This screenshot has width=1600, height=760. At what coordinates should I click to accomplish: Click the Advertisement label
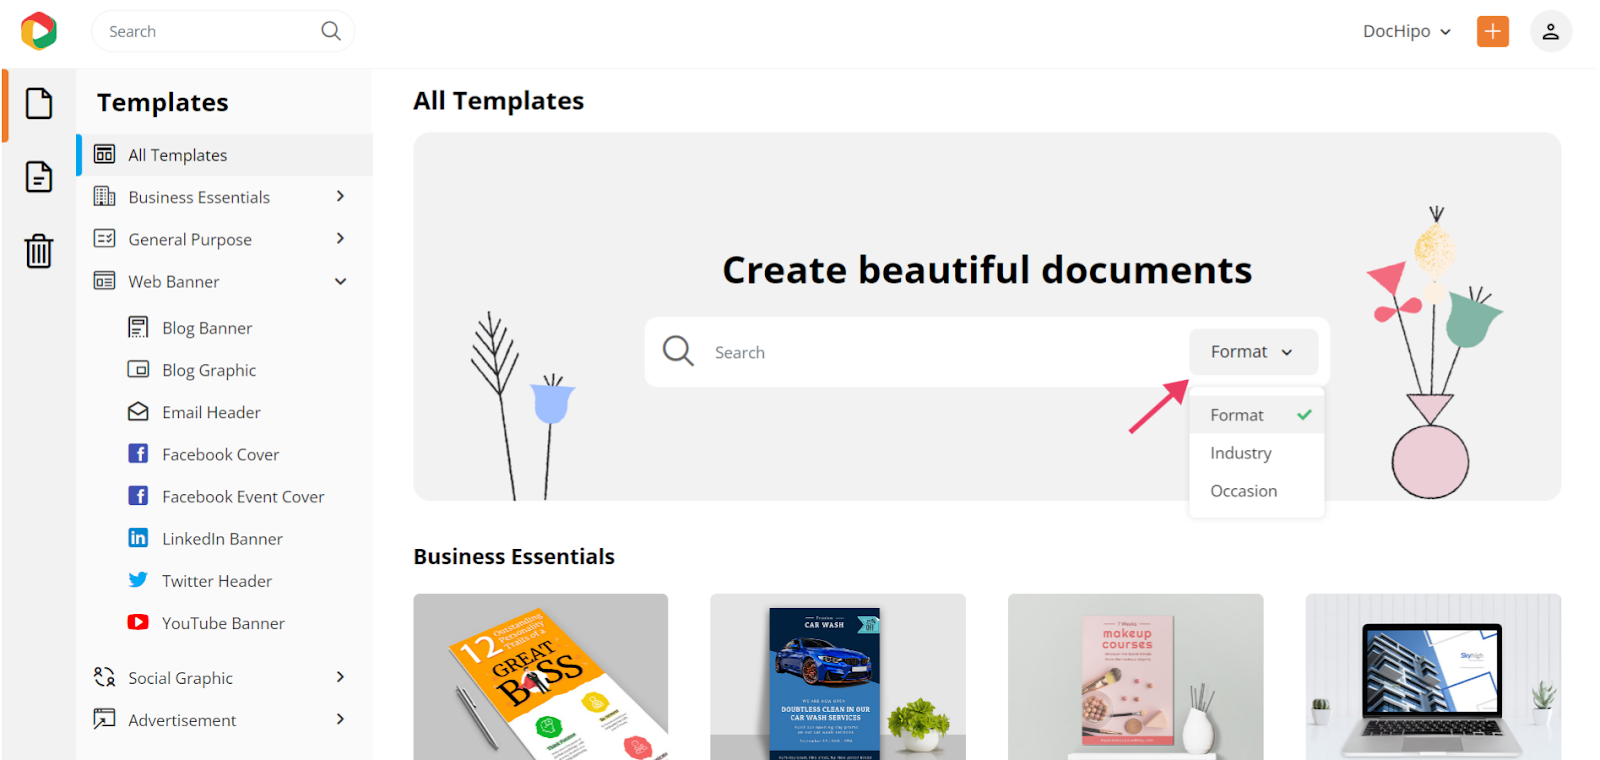pos(182,720)
